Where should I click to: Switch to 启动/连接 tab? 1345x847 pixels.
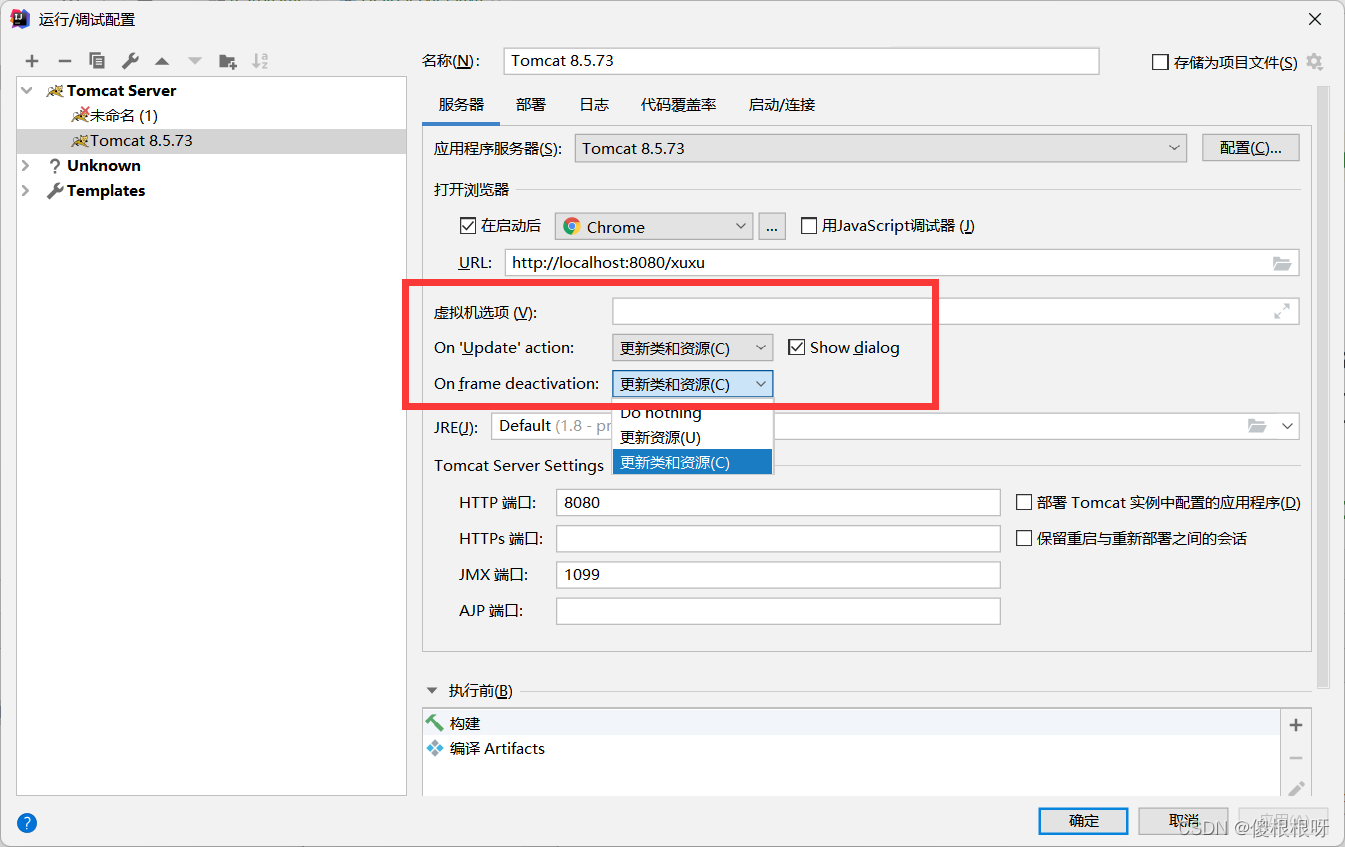782,104
